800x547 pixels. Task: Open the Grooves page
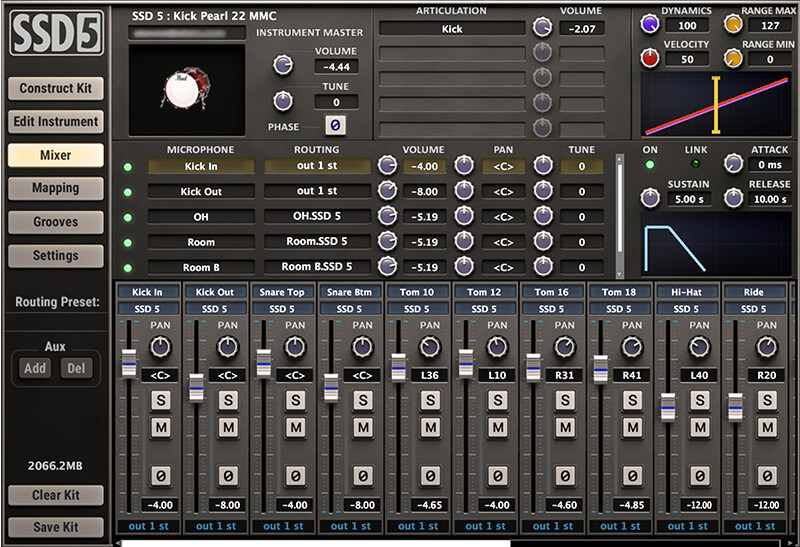tap(55, 222)
